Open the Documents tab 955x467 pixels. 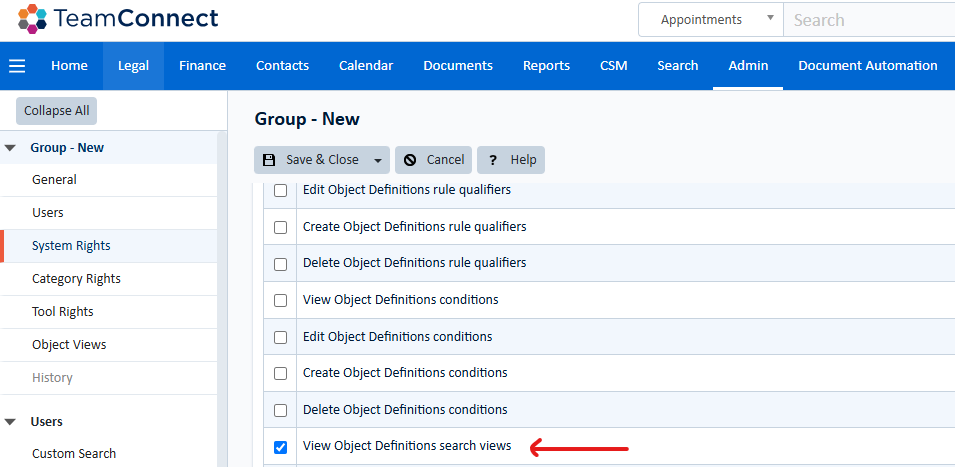click(458, 66)
